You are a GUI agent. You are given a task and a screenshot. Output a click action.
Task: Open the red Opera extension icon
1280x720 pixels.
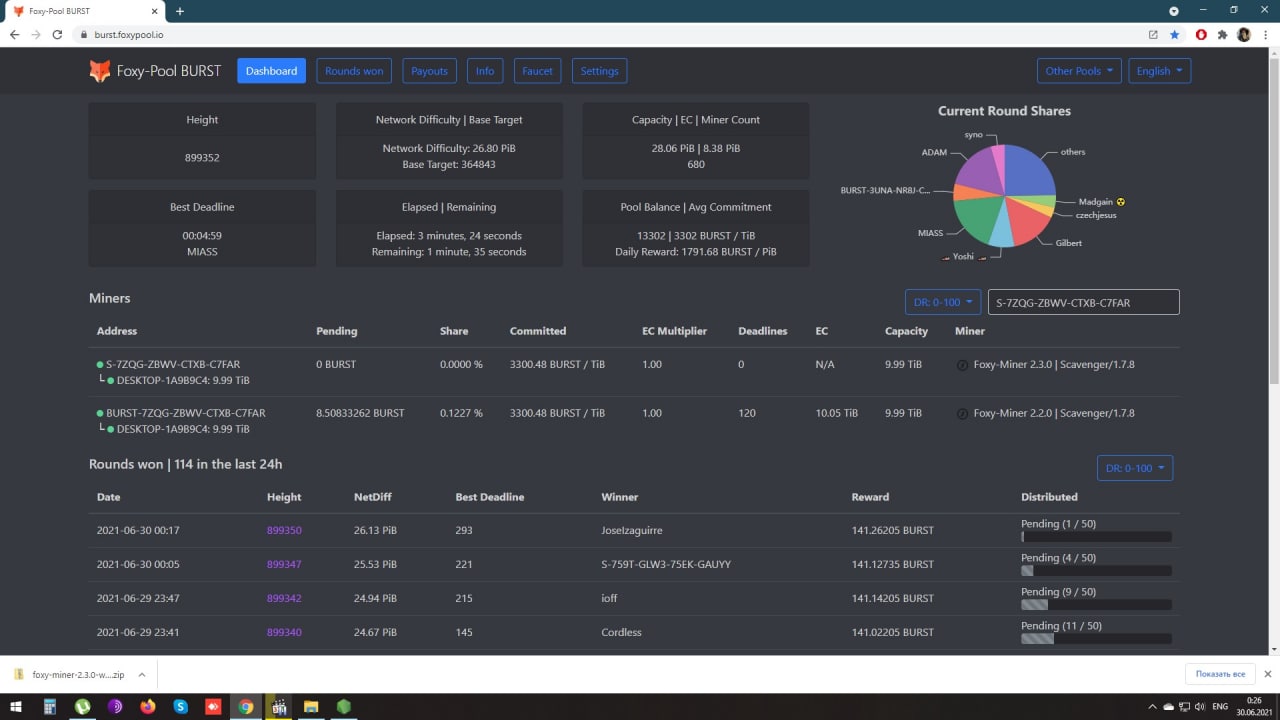pyautogui.click(x=1201, y=34)
